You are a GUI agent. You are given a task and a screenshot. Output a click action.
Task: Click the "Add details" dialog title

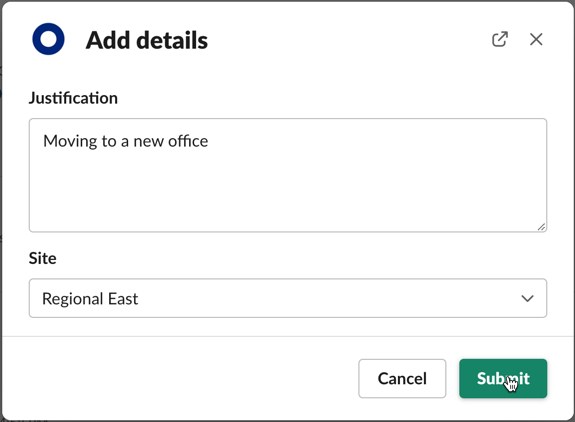coord(147,40)
